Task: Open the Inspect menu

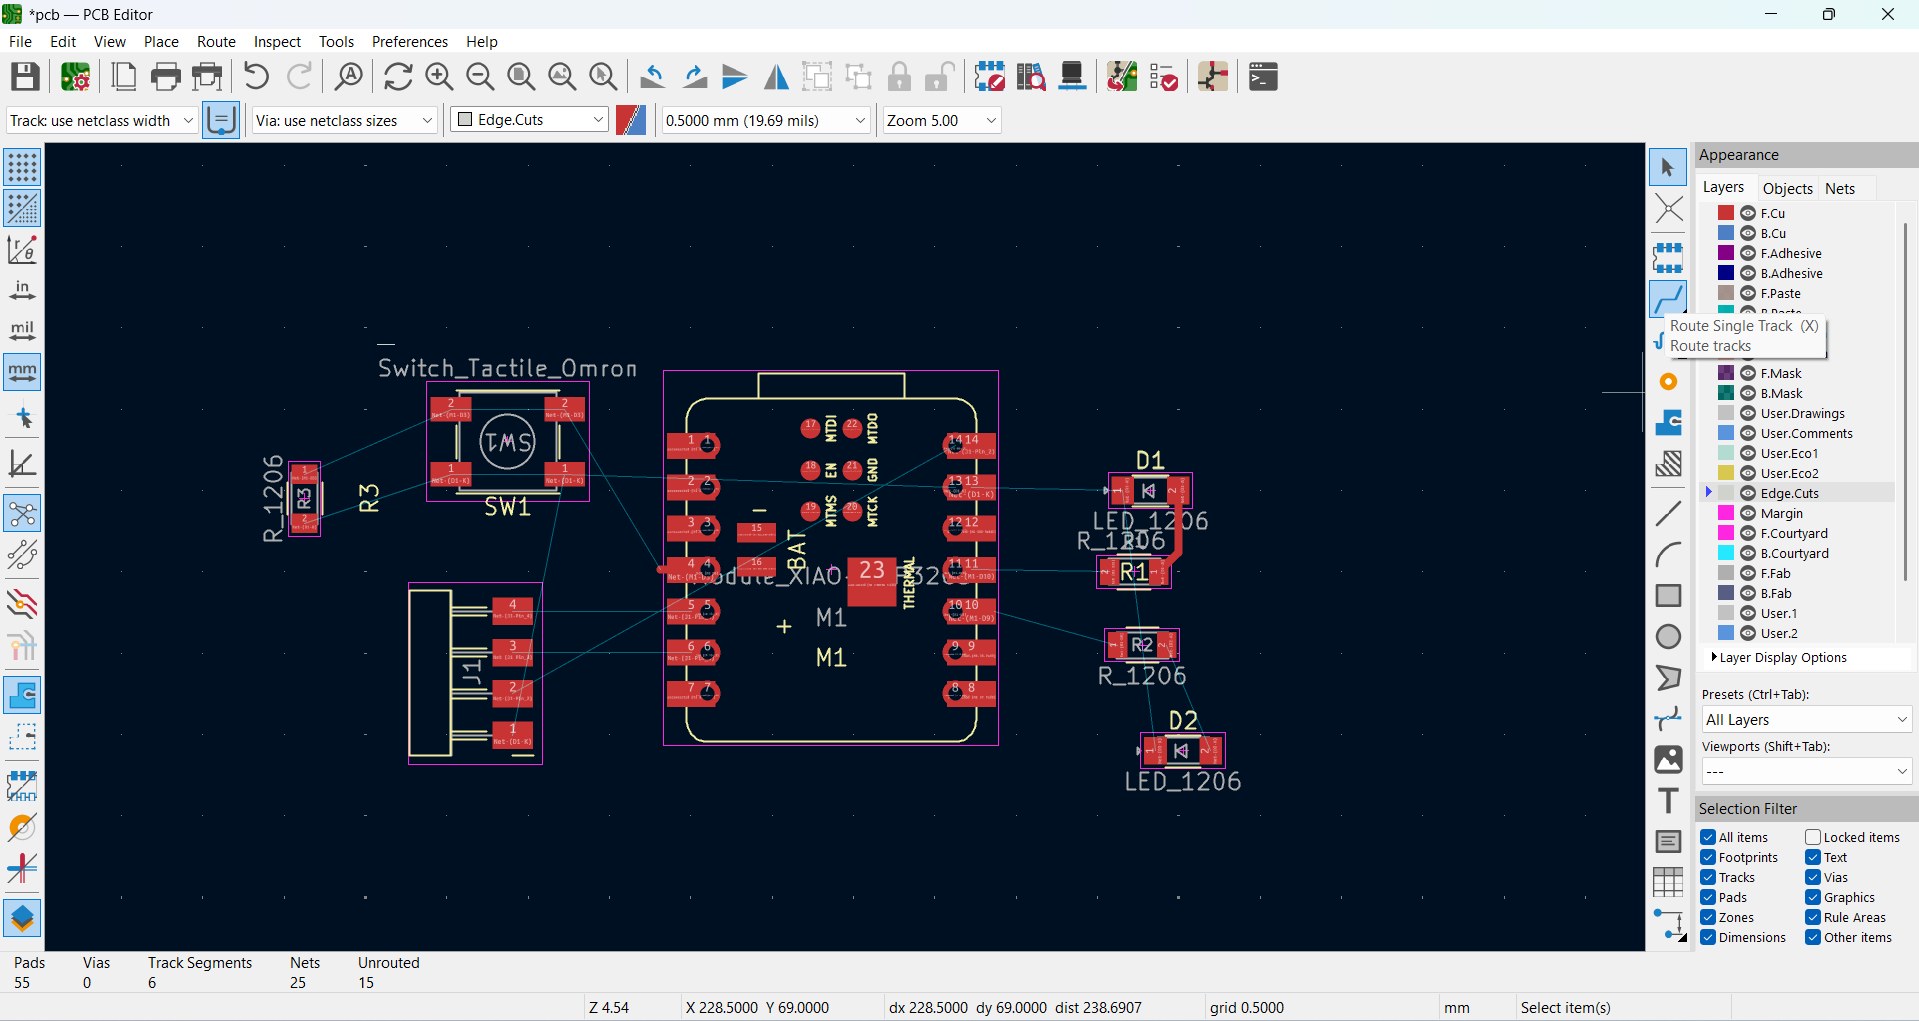Action: click(277, 41)
